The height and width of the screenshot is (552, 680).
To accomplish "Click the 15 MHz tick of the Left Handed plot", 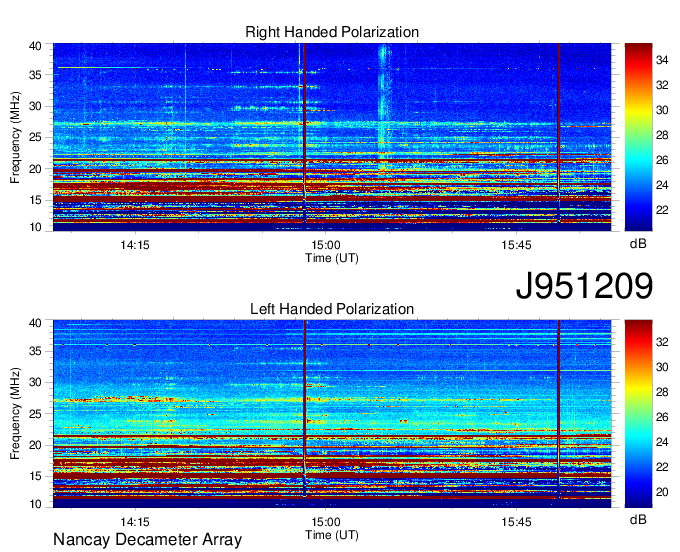I will (35, 476).
